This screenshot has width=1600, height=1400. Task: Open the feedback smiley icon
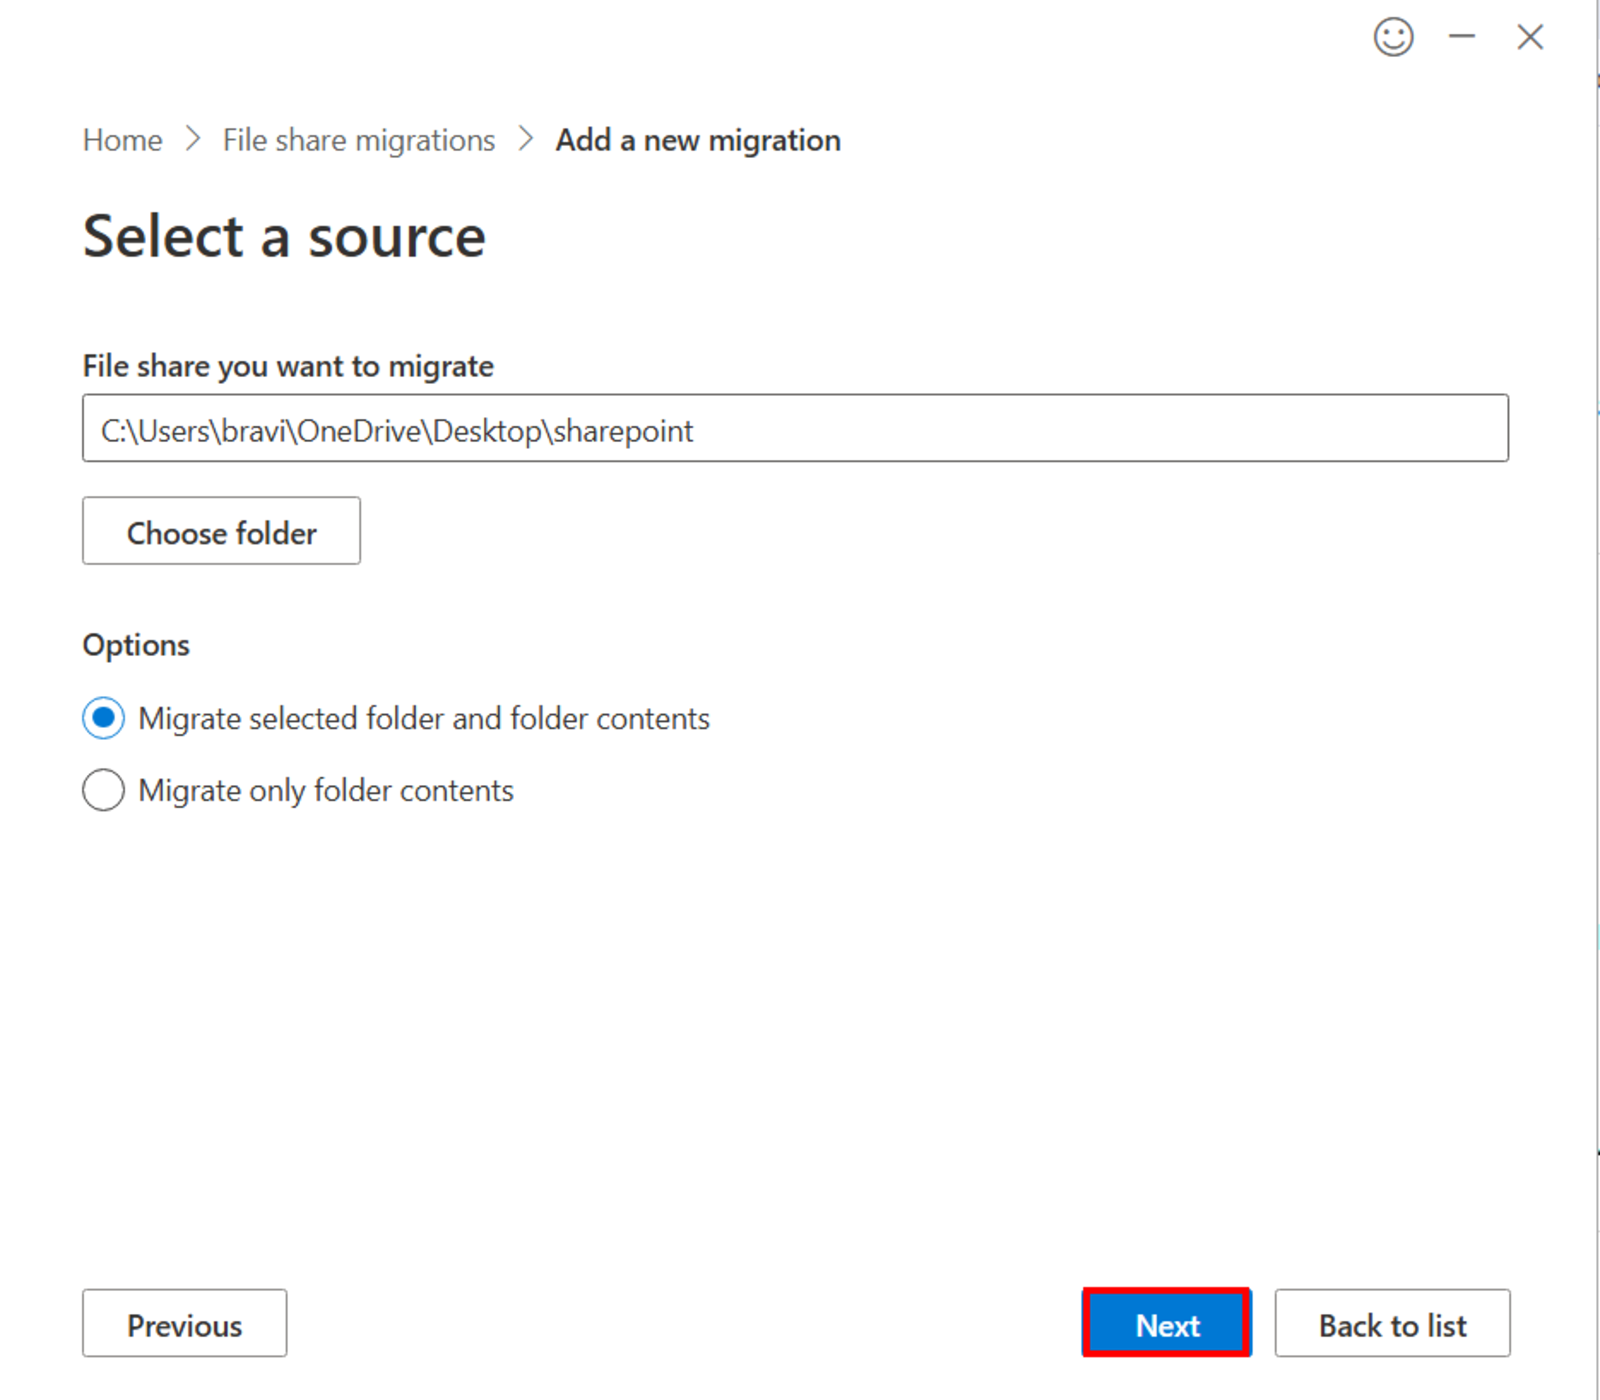tap(1394, 38)
